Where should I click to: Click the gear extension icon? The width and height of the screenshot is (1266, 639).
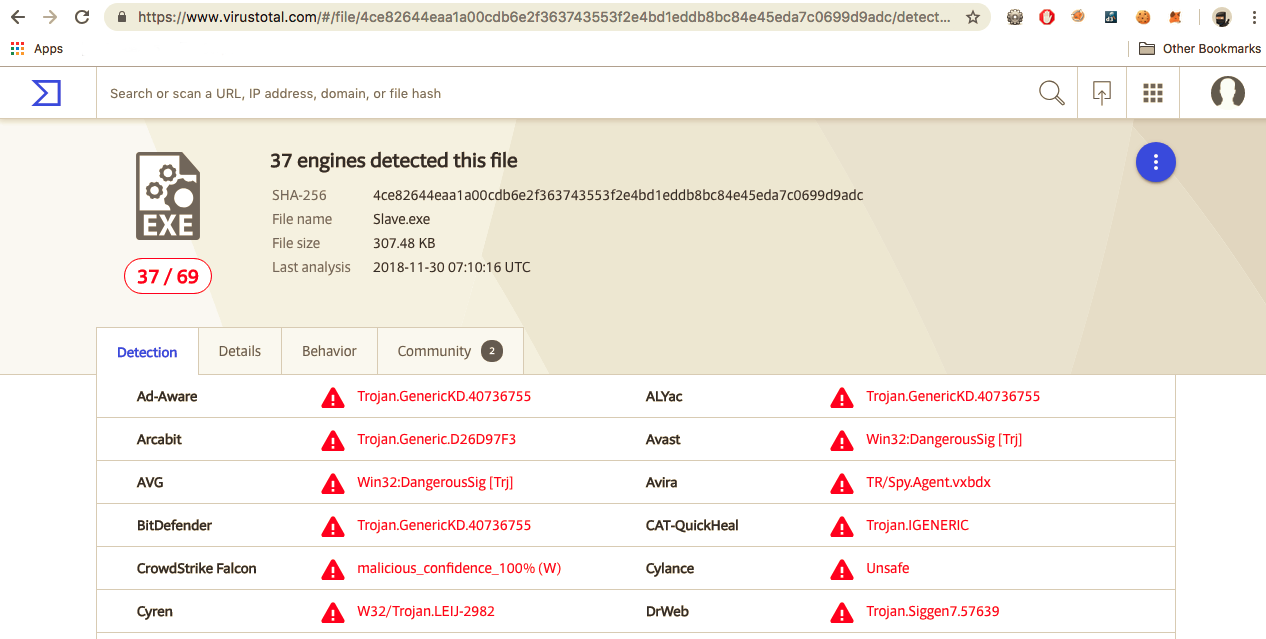point(1015,17)
